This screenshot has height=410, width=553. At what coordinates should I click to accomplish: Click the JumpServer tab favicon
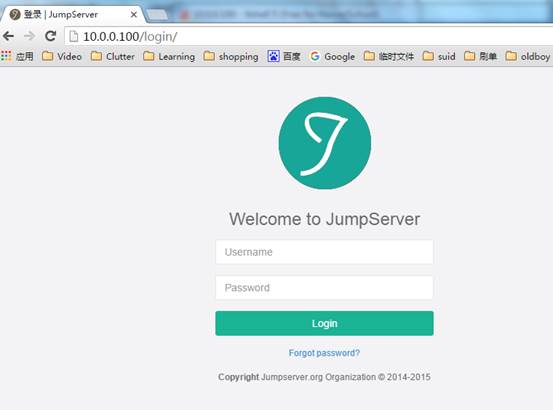click(15, 14)
